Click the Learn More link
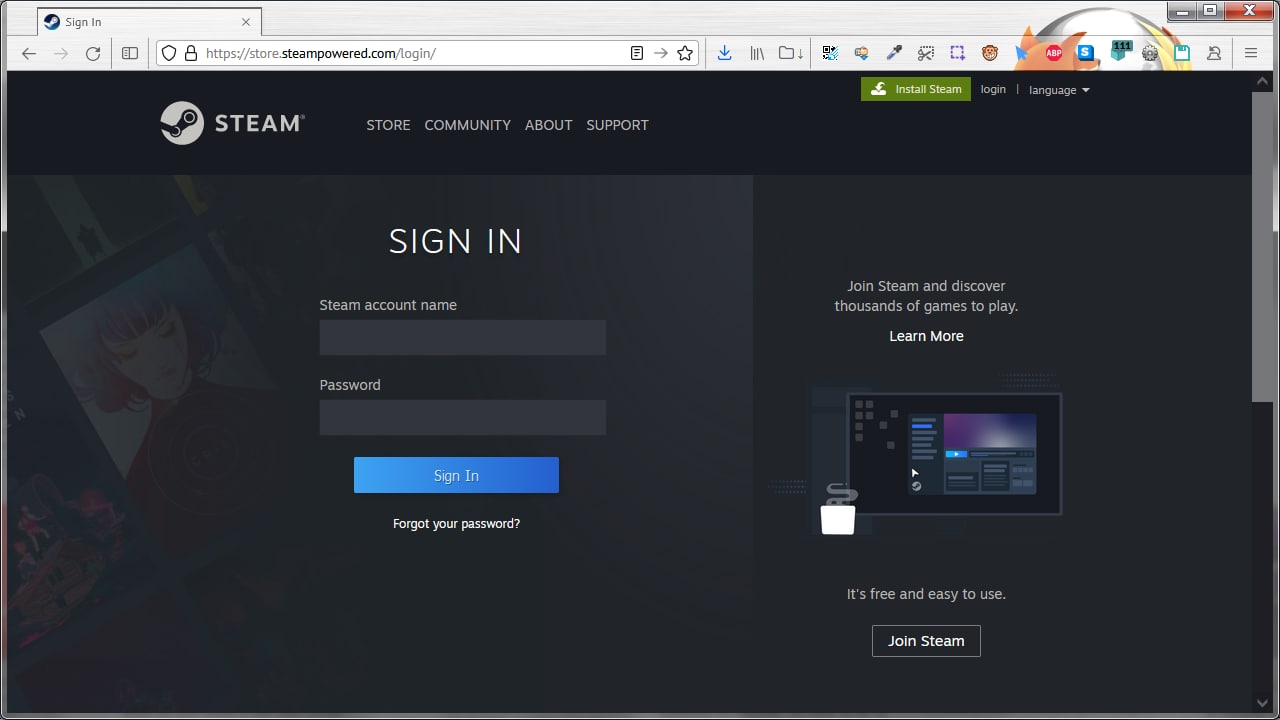 [x=926, y=336]
